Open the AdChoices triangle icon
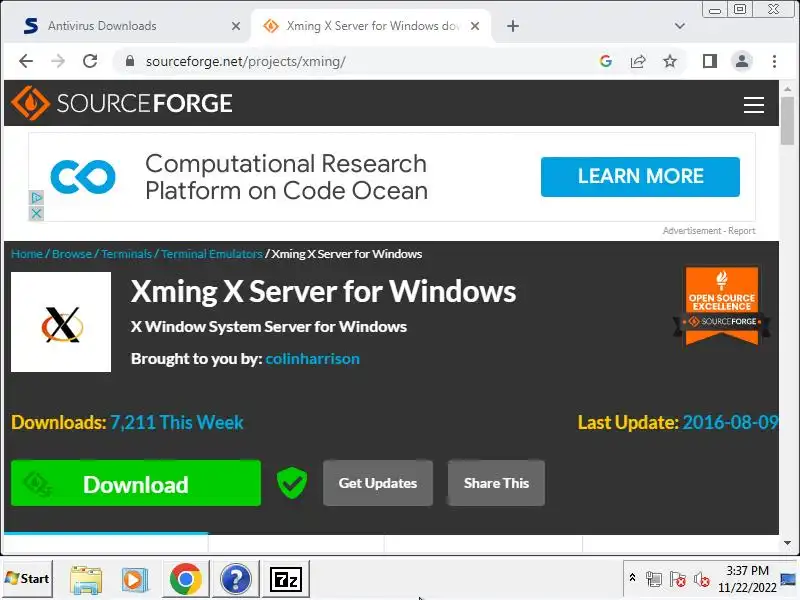 [36, 197]
